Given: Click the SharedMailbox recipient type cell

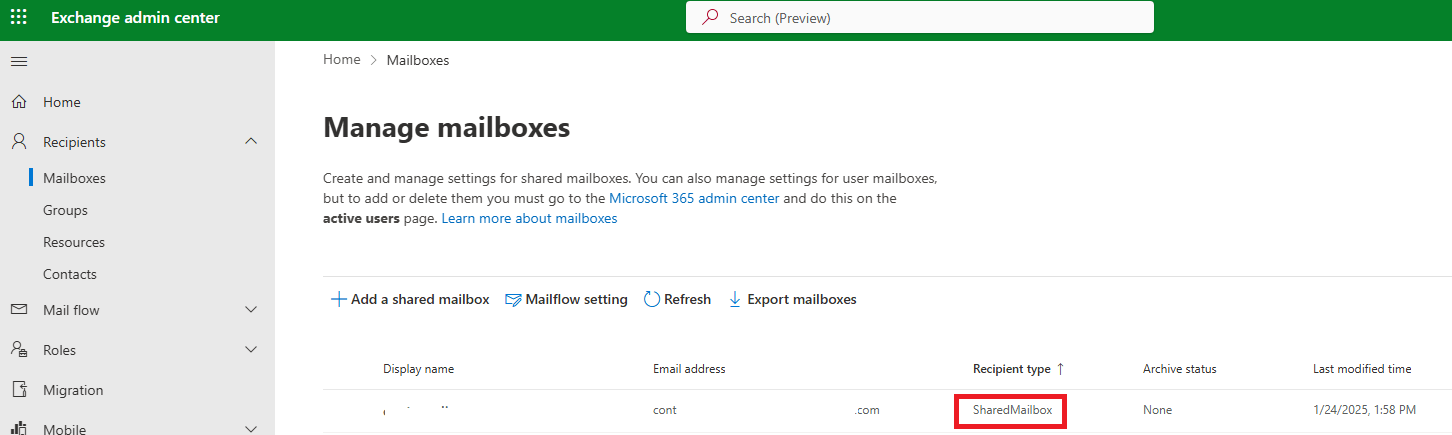Looking at the screenshot, I should pyautogui.click(x=1012, y=410).
